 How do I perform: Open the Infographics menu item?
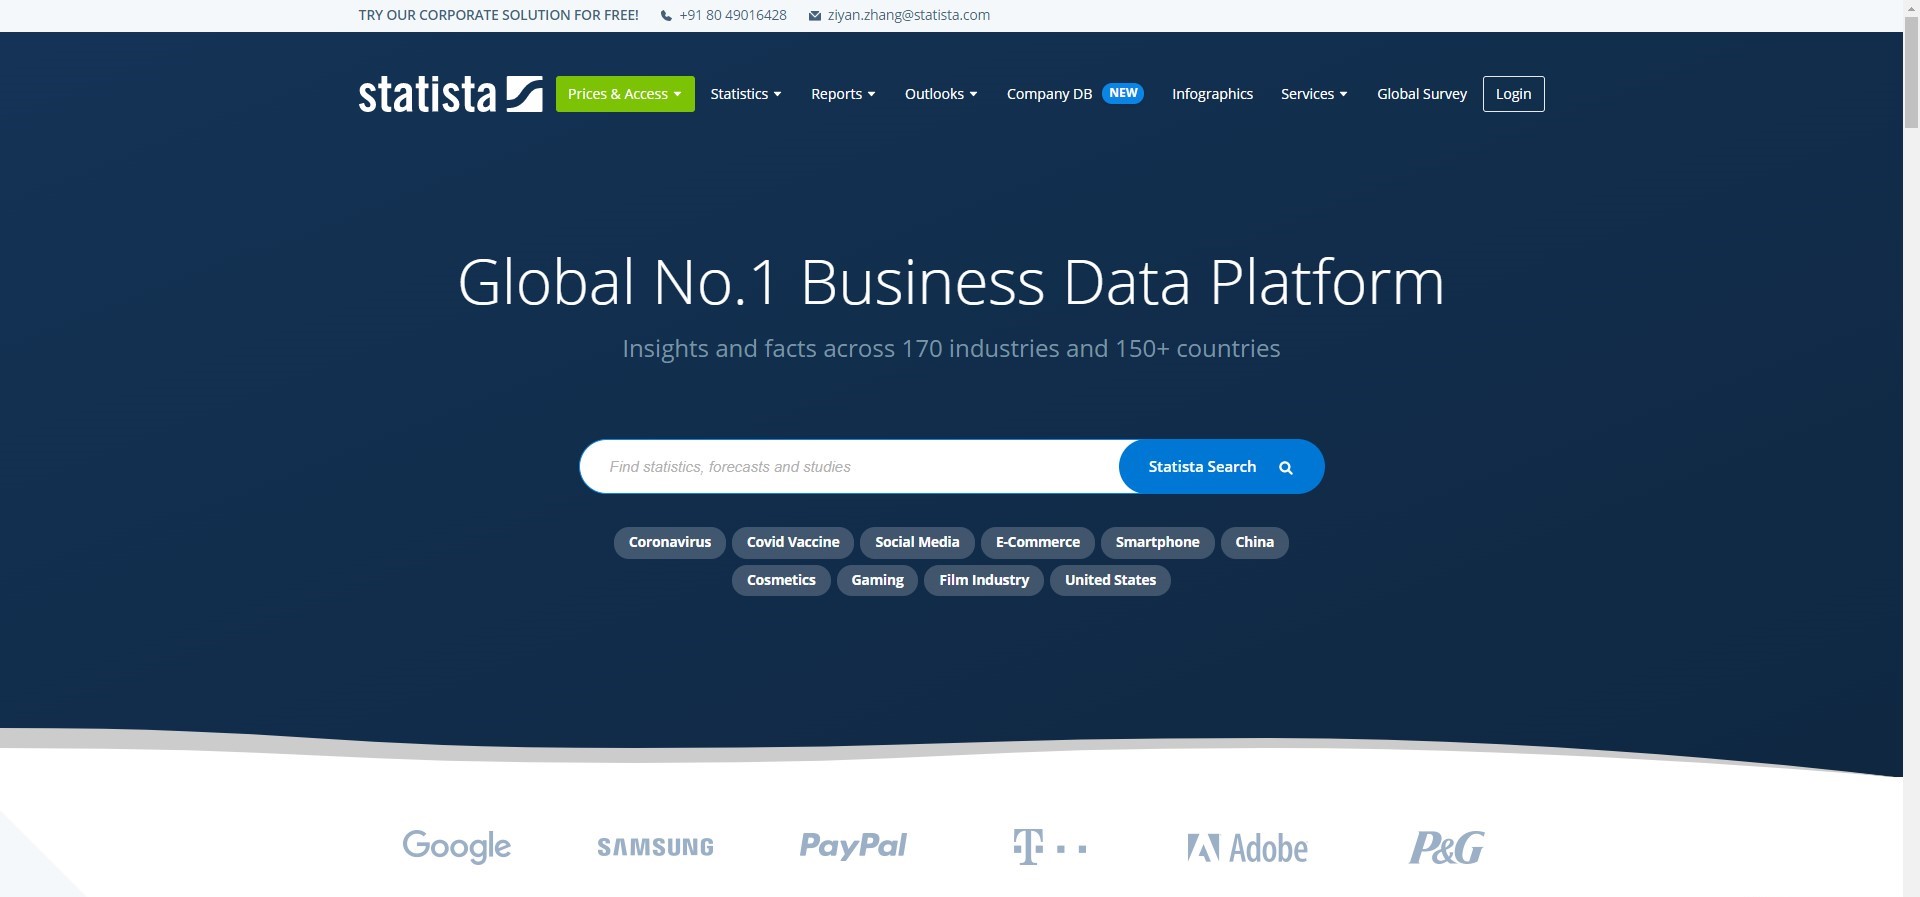point(1212,94)
